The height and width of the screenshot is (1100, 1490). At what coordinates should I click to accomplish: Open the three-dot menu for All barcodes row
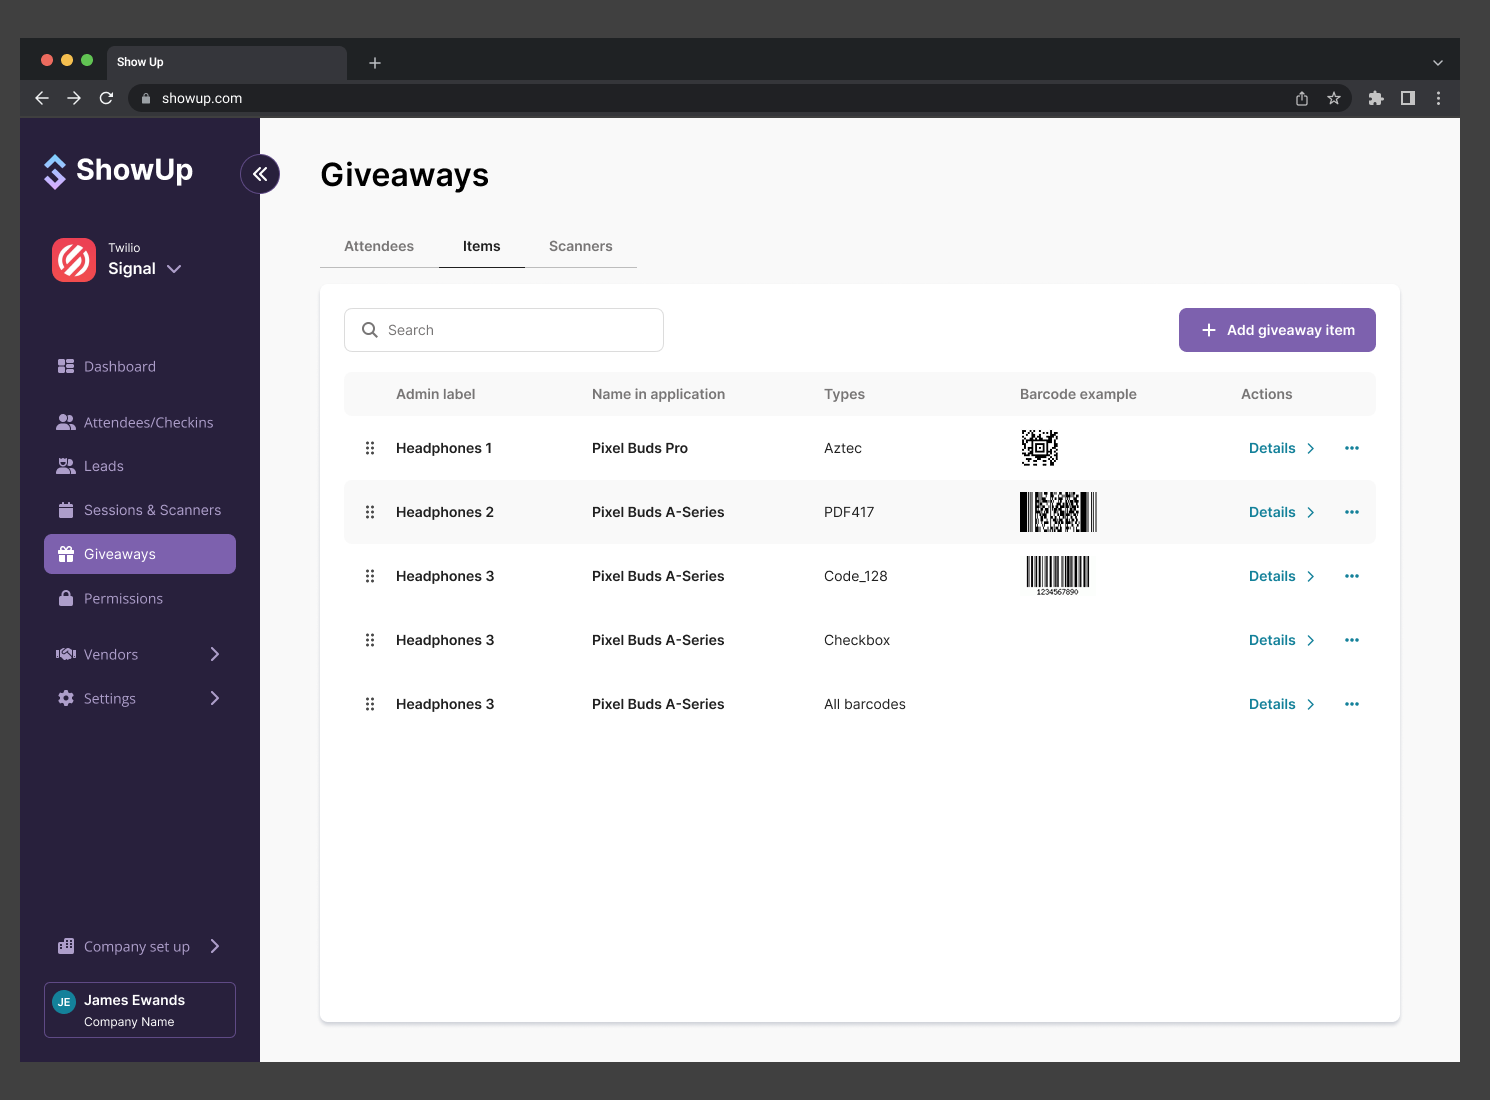pyautogui.click(x=1352, y=704)
